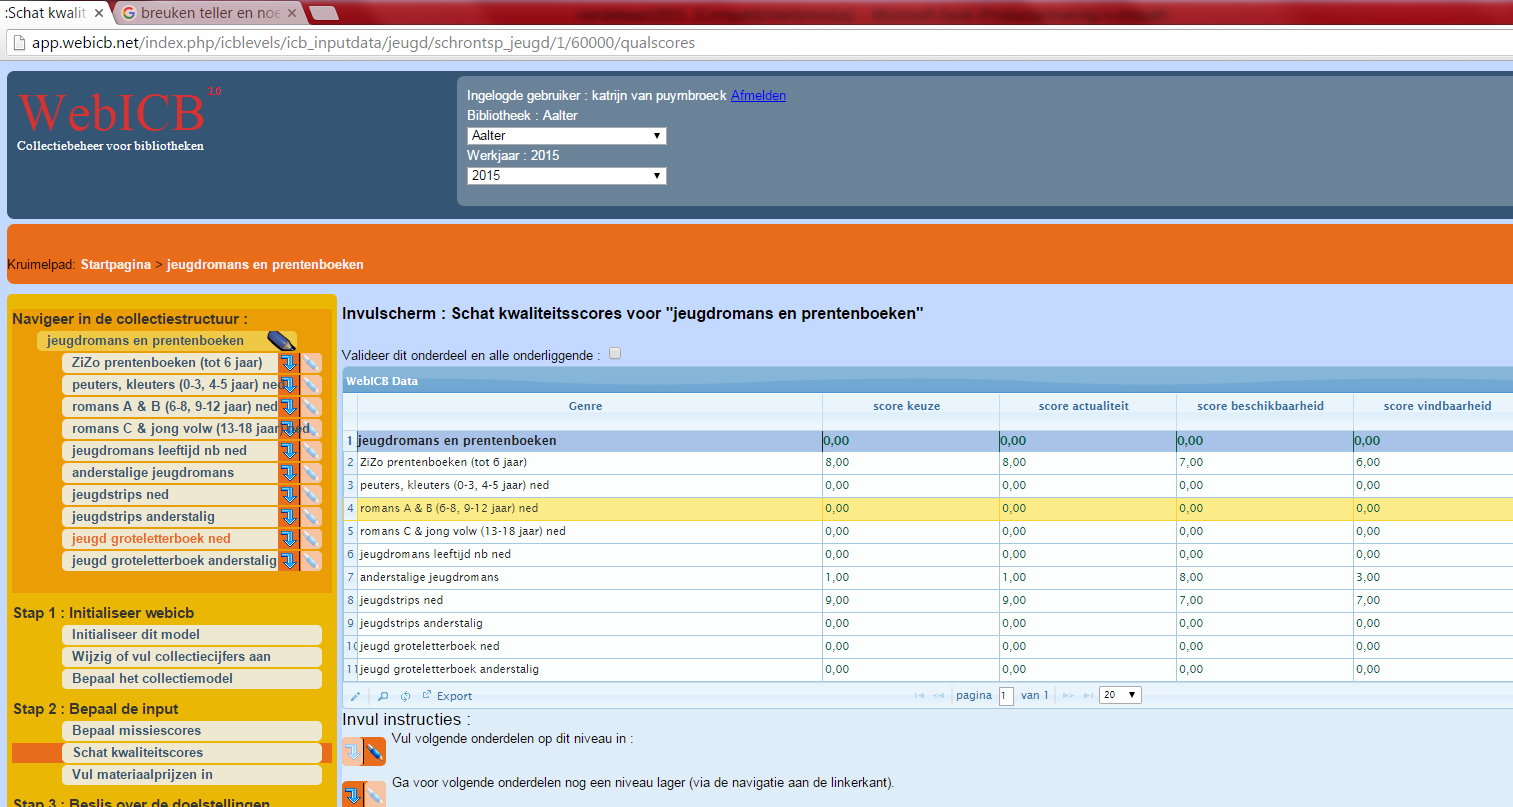The image size is (1513, 807).
Task: Click the next page arrow in grid pager
Action: click(1068, 695)
